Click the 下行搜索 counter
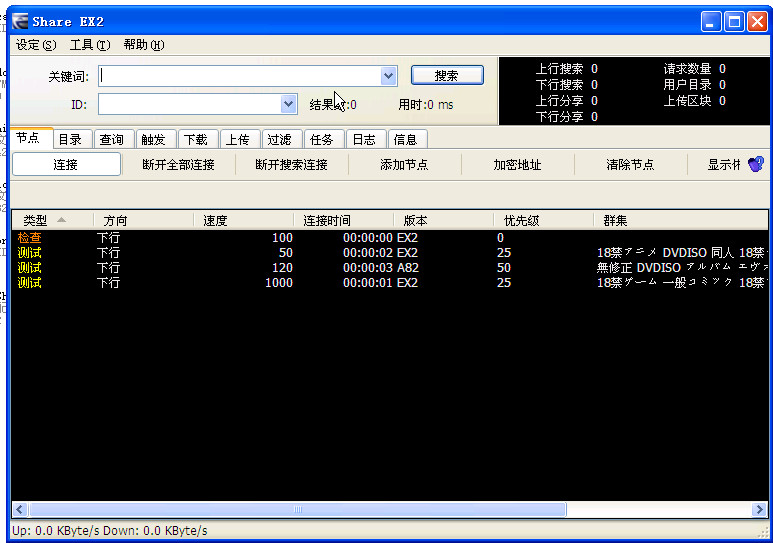Image resolution: width=773 pixels, height=543 pixels. (567, 85)
